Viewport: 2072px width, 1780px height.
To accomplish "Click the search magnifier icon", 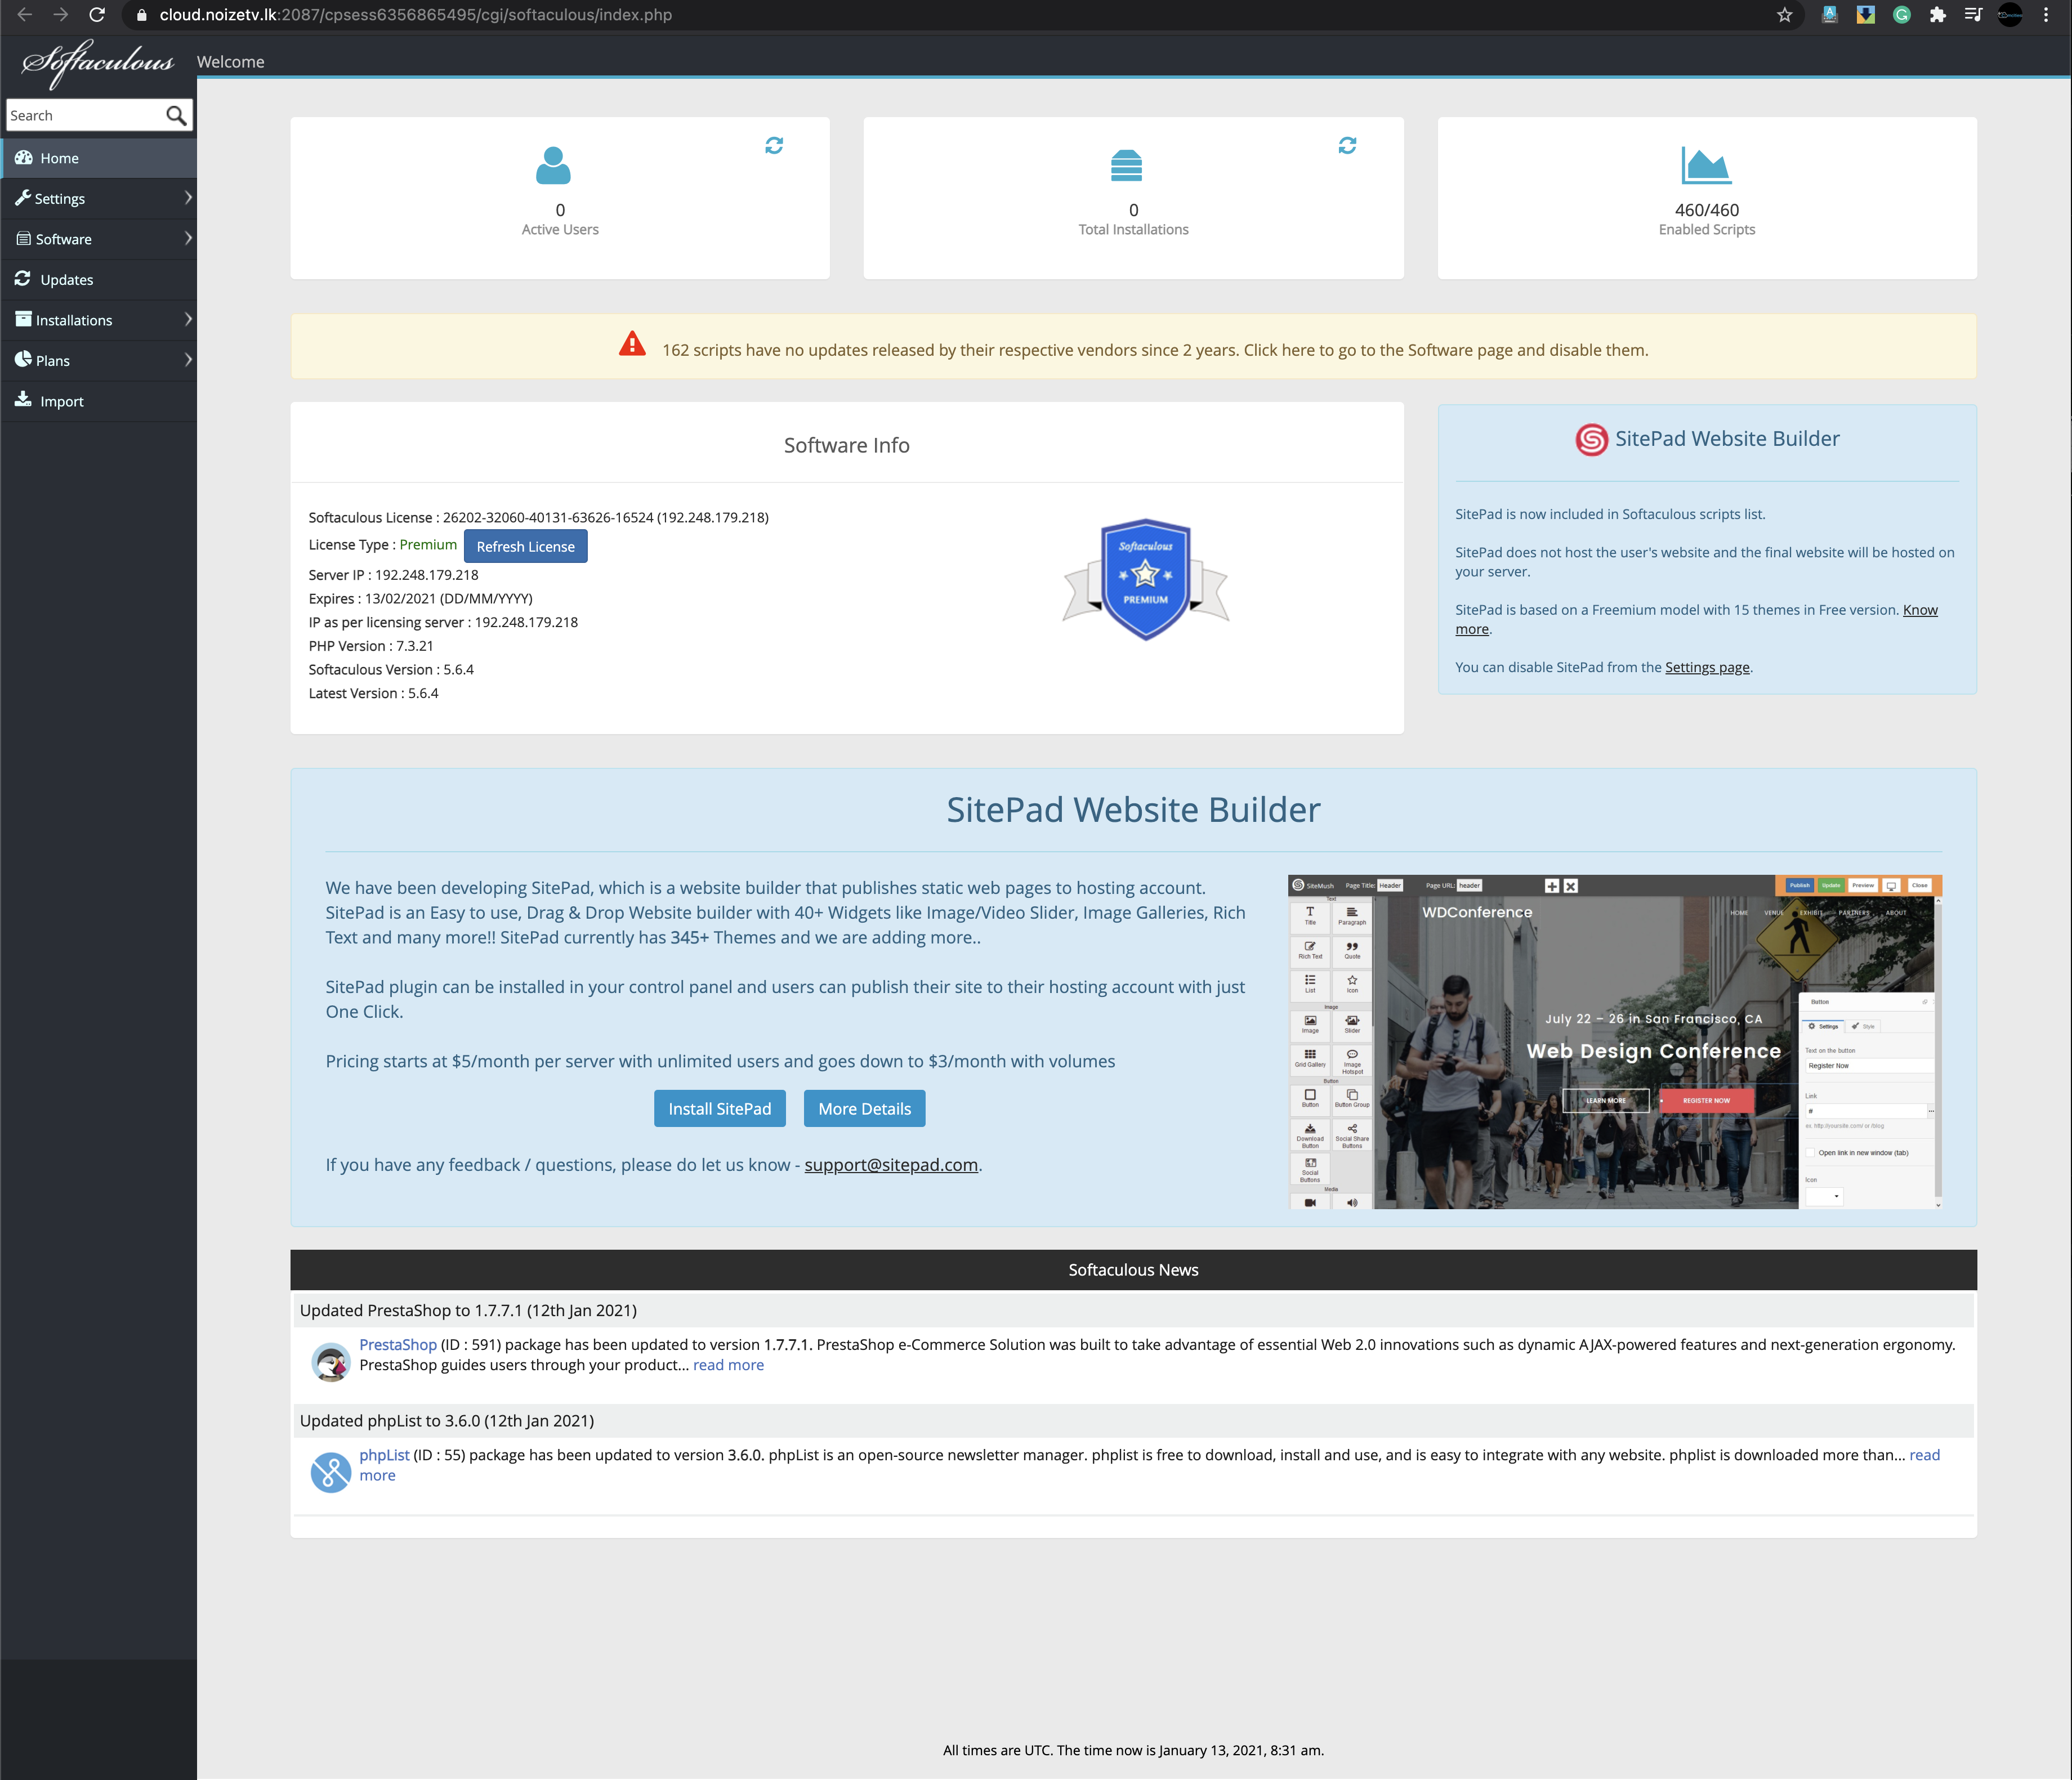I will pyautogui.click(x=176, y=116).
